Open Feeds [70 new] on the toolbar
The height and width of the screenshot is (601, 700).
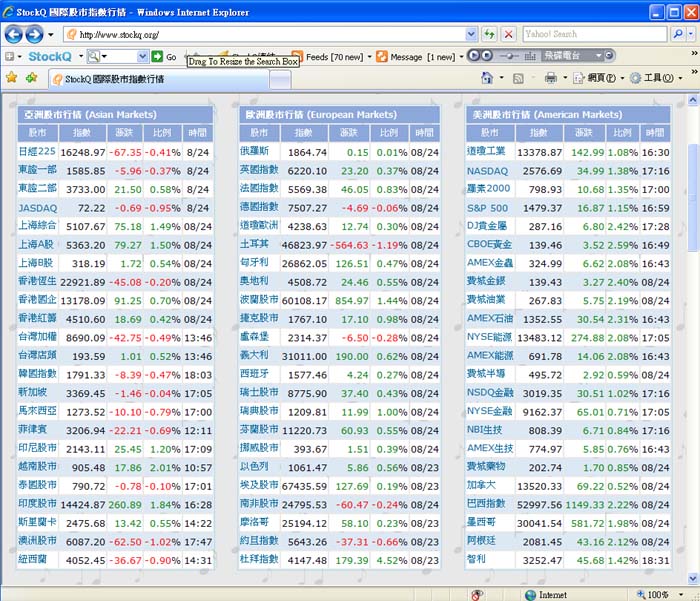tap(328, 57)
